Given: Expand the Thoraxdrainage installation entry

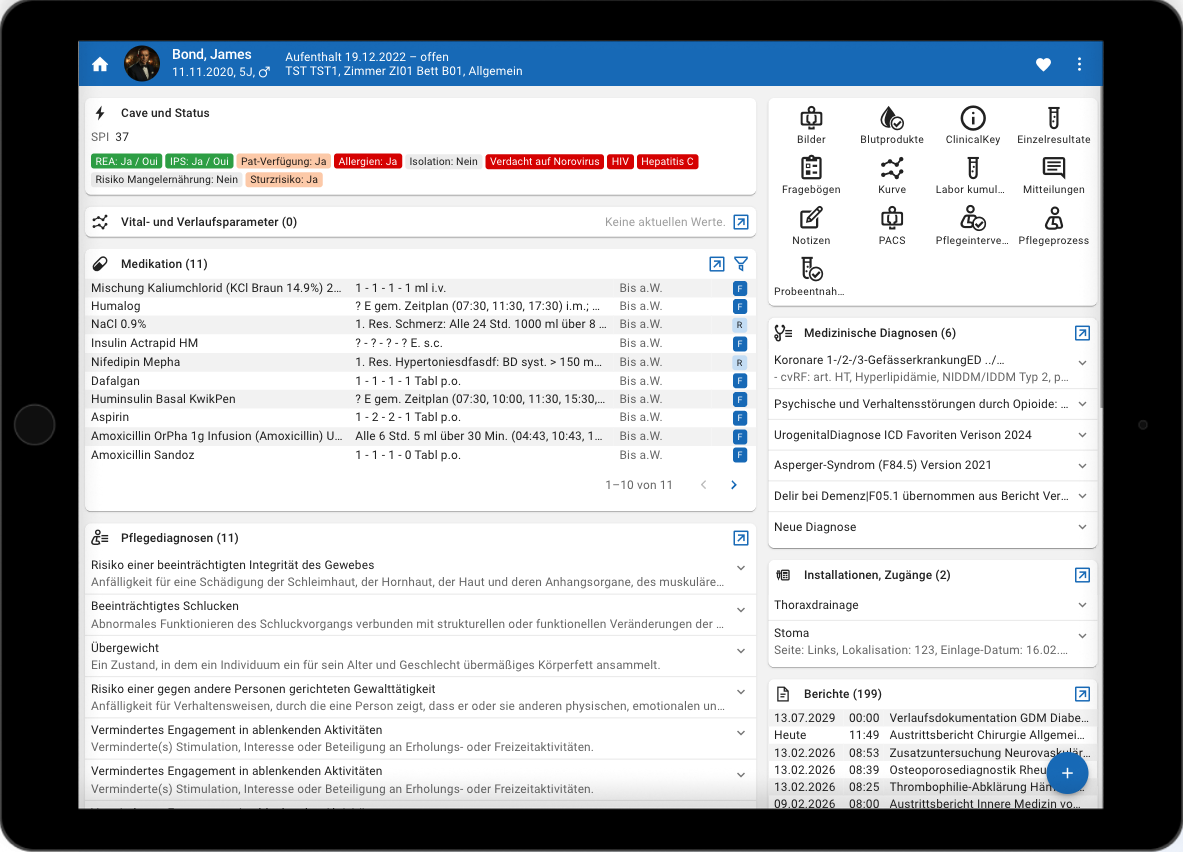Looking at the screenshot, I should tap(1082, 605).
